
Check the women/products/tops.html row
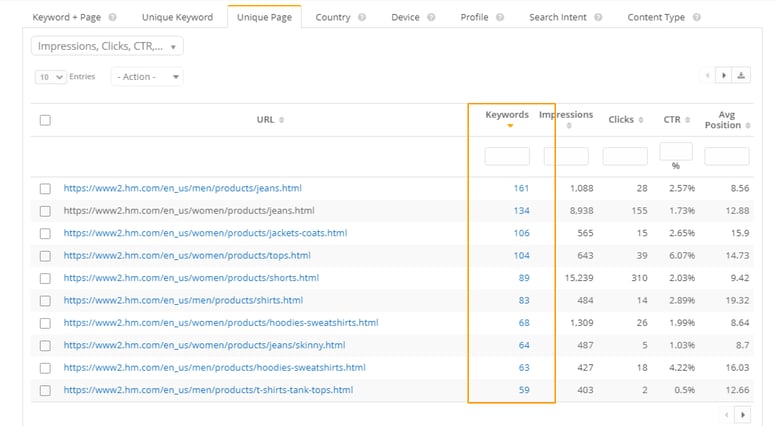(x=45, y=256)
